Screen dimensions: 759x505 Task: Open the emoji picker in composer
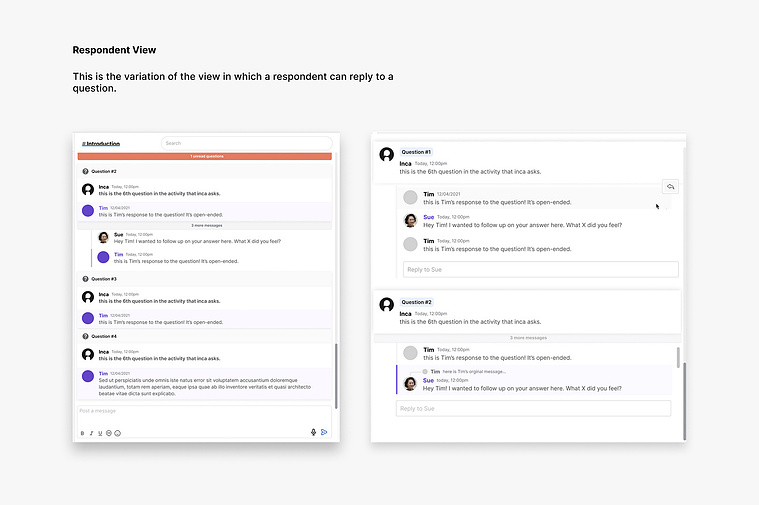coord(118,433)
